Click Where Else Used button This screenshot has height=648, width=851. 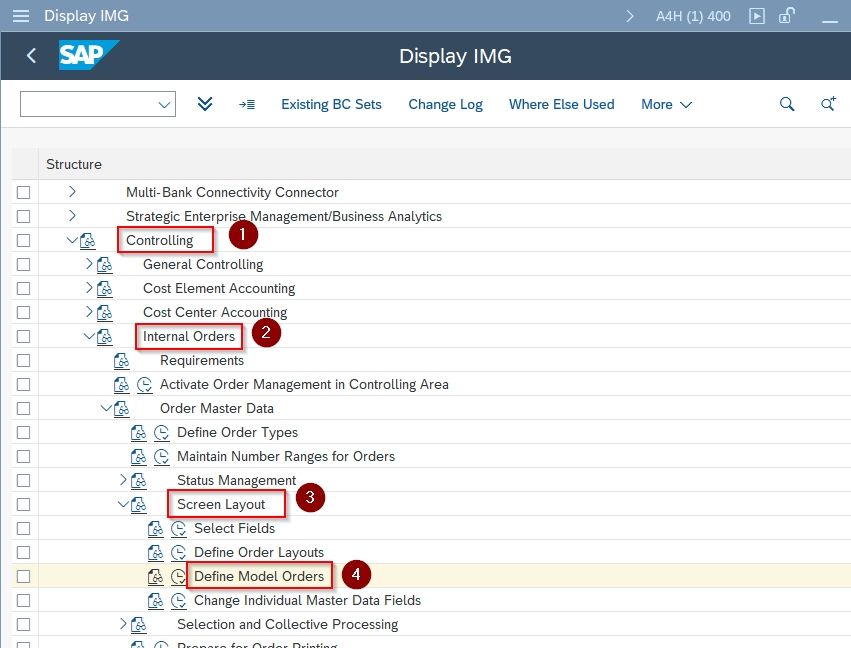[x=561, y=104]
